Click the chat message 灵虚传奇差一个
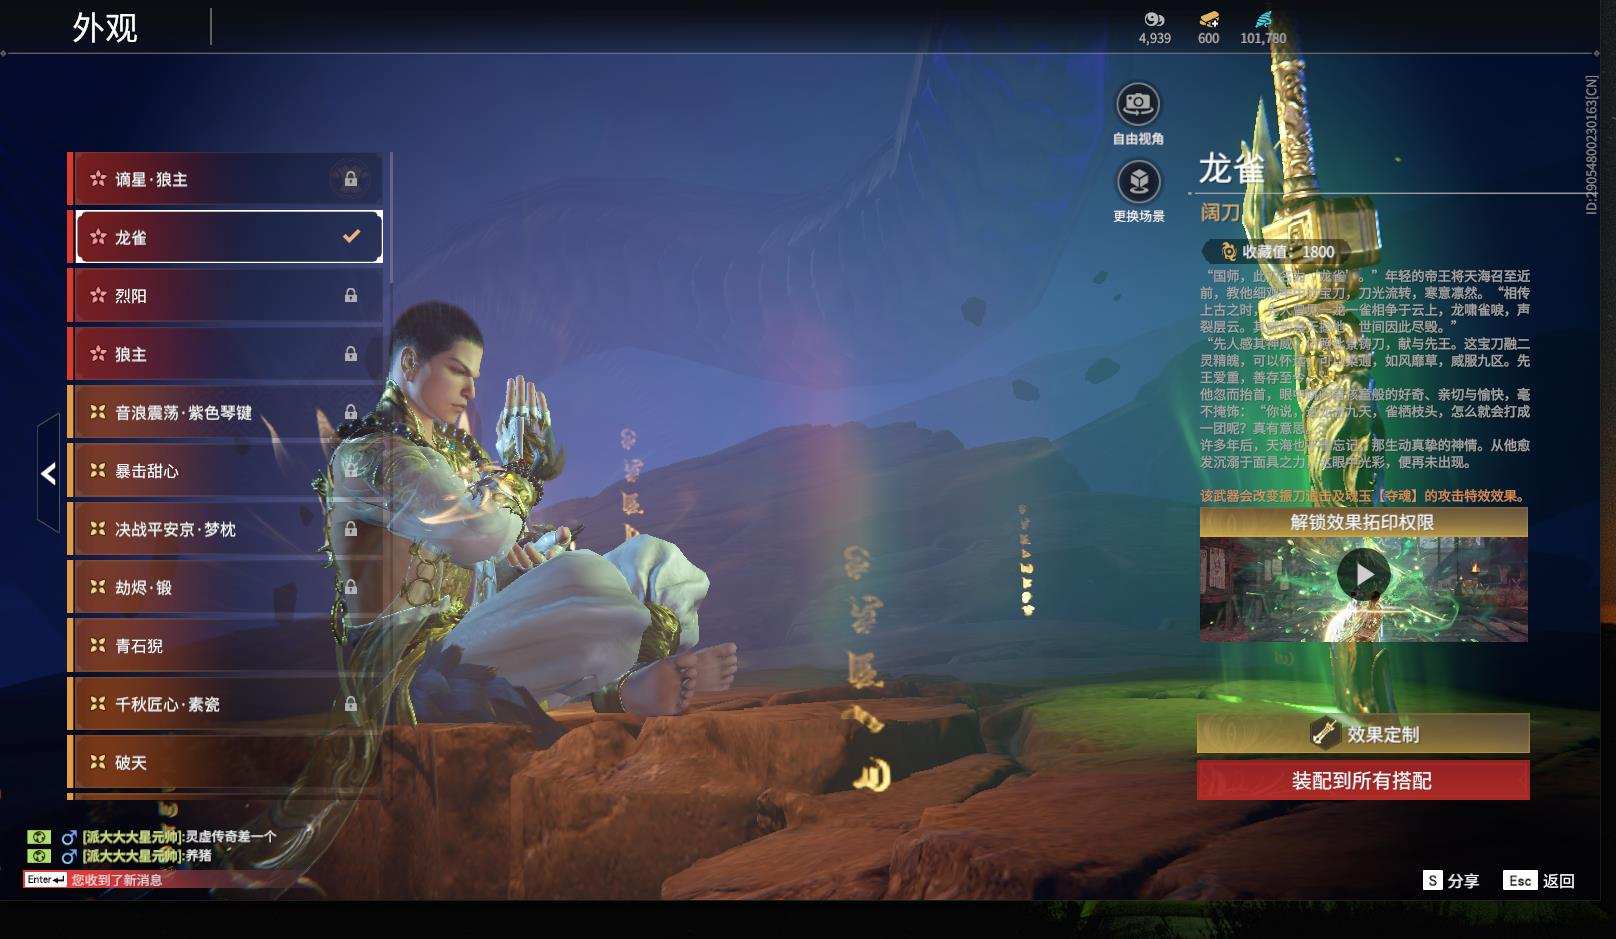This screenshot has width=1616, height=939. coord(231,837)
